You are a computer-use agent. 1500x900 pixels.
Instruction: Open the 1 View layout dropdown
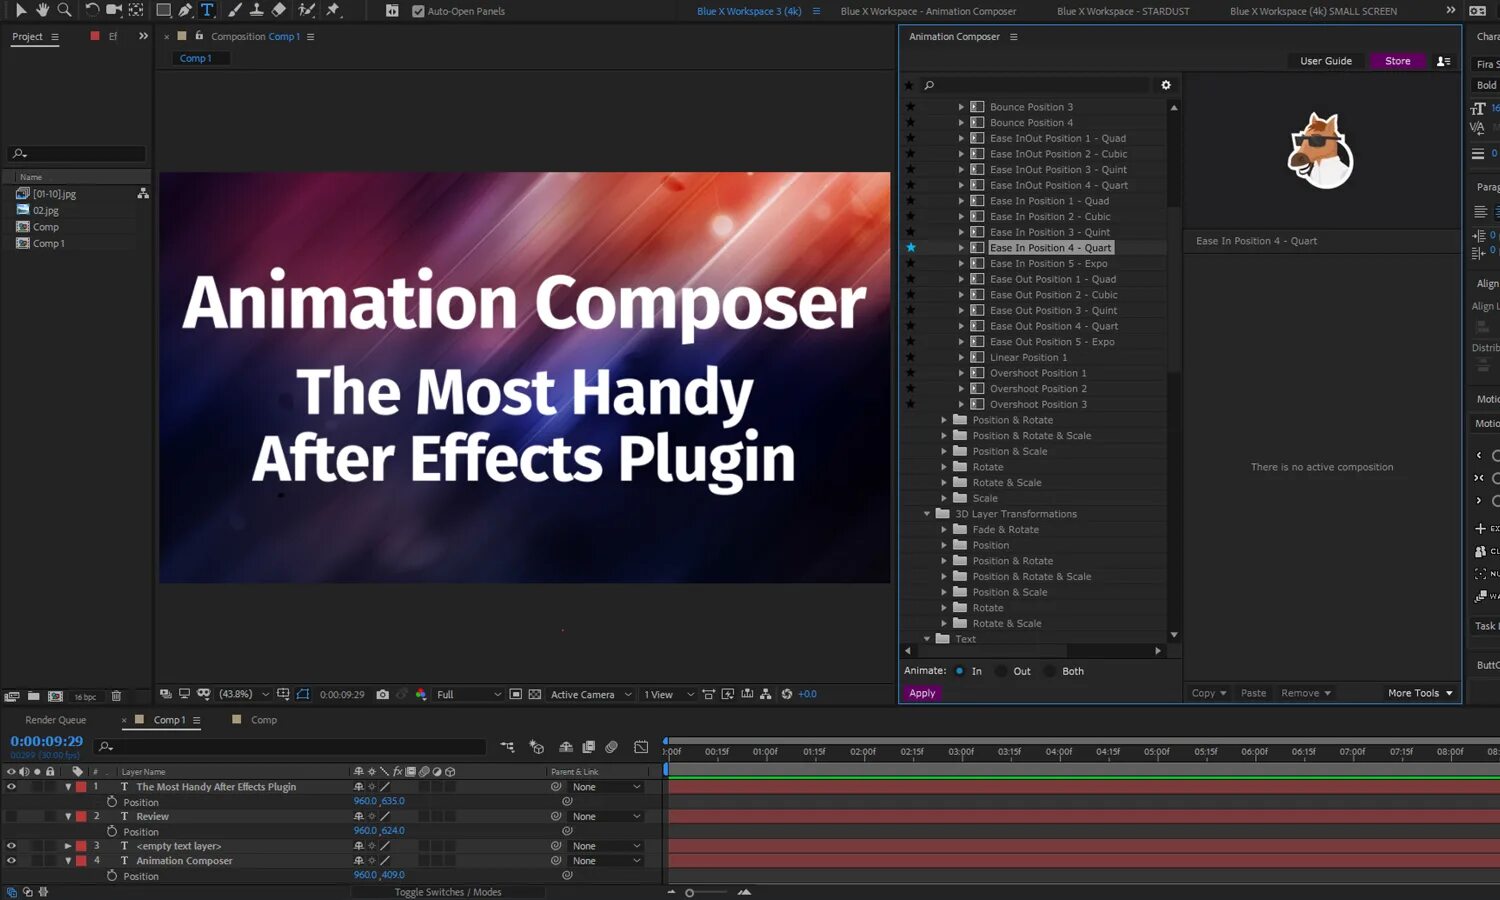click(668, 694)
